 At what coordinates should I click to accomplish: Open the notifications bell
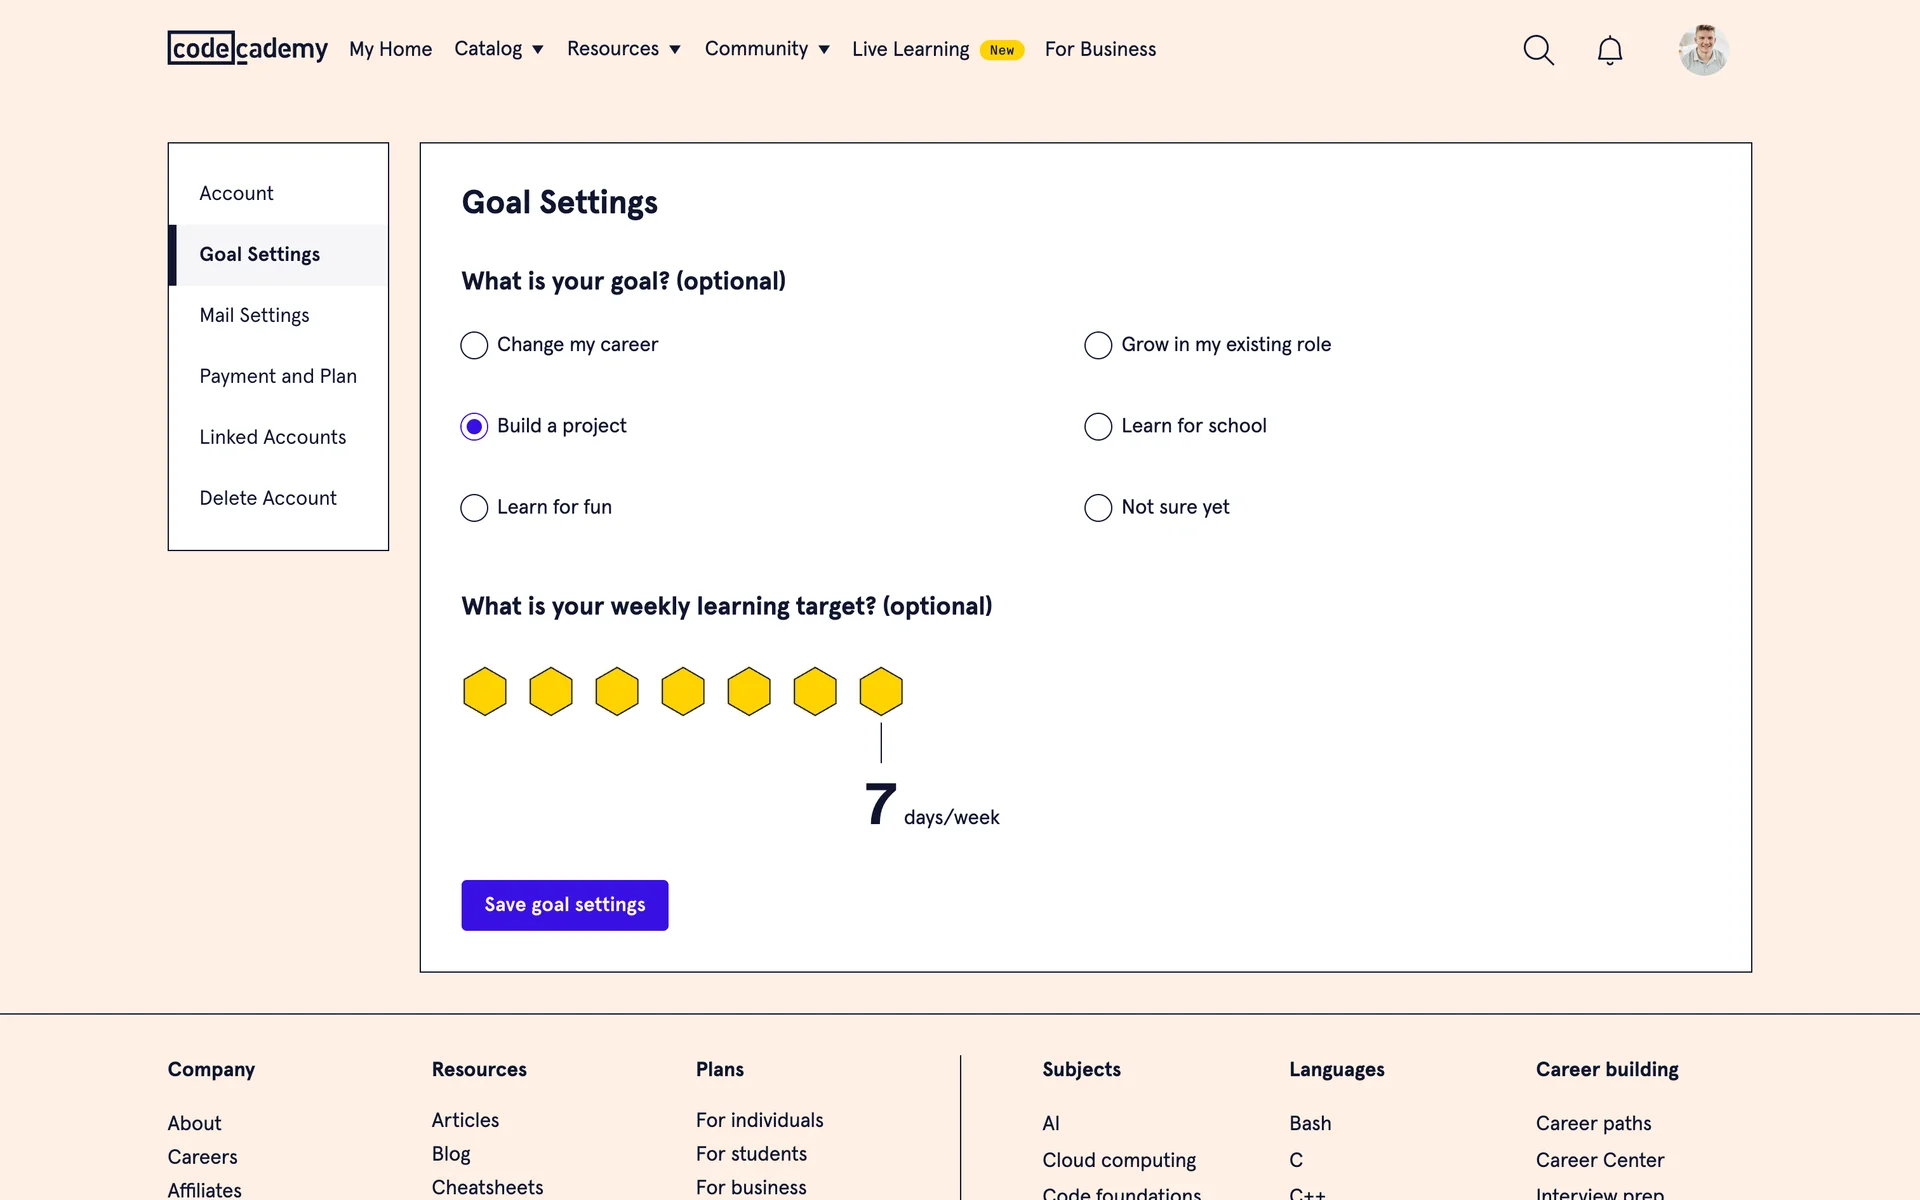click(1609, 50)
